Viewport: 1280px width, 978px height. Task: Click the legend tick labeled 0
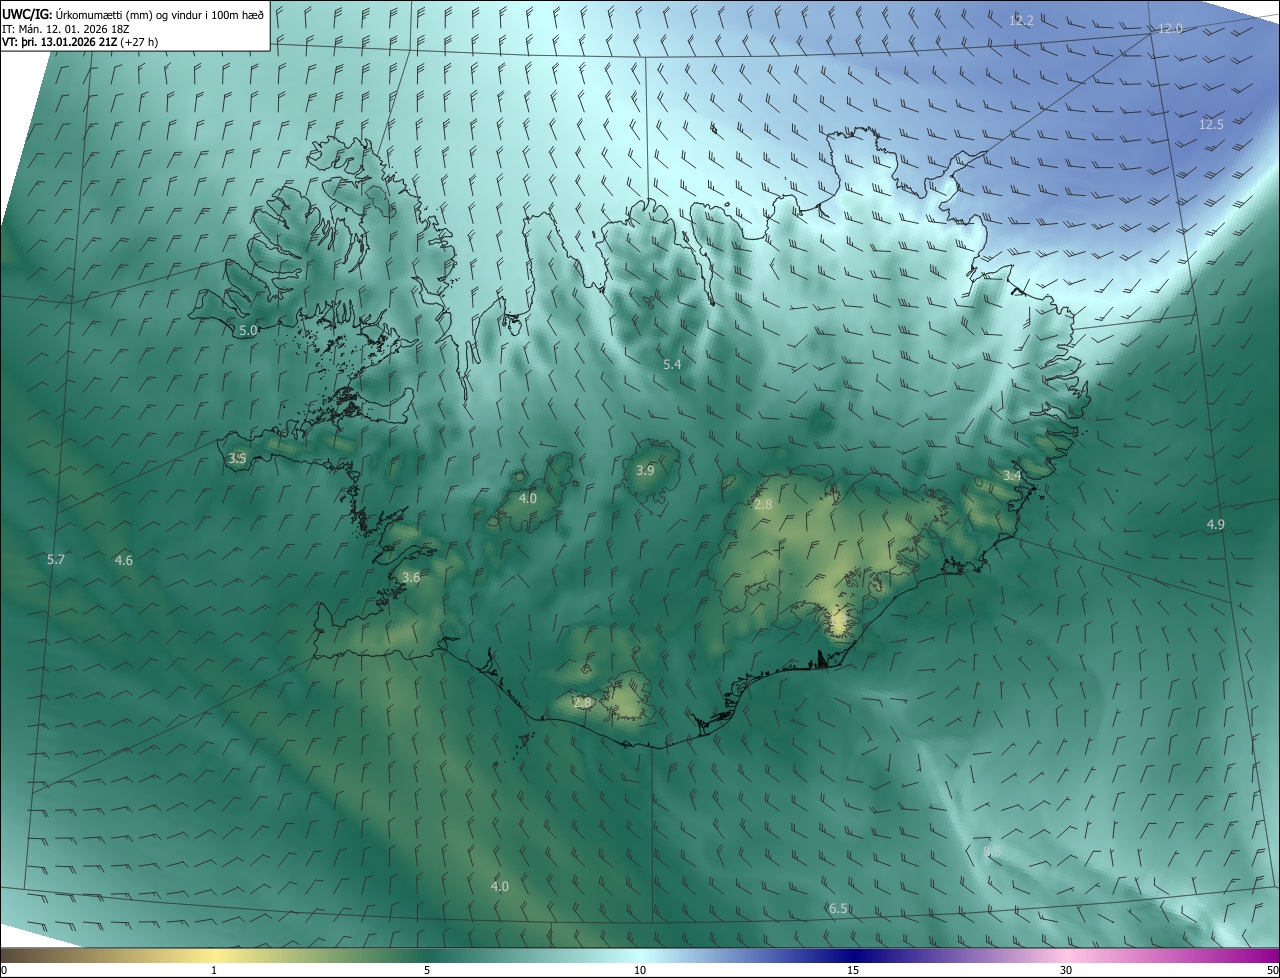(x=4, y=970)
